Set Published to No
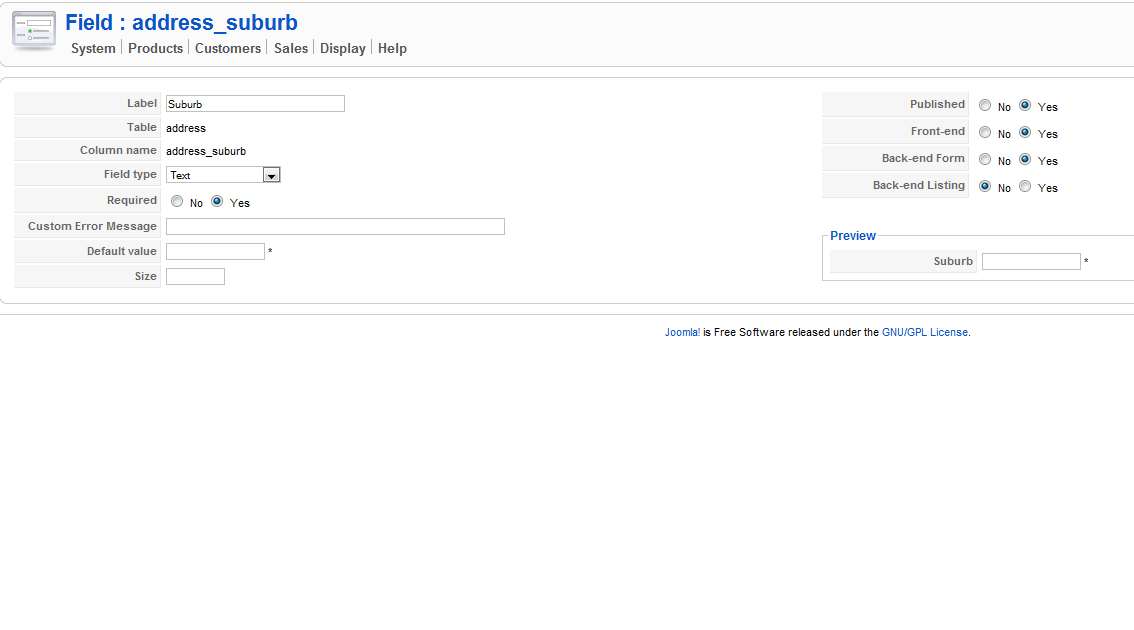Viewport: 1134px width, 630px height. coord(985,105)
